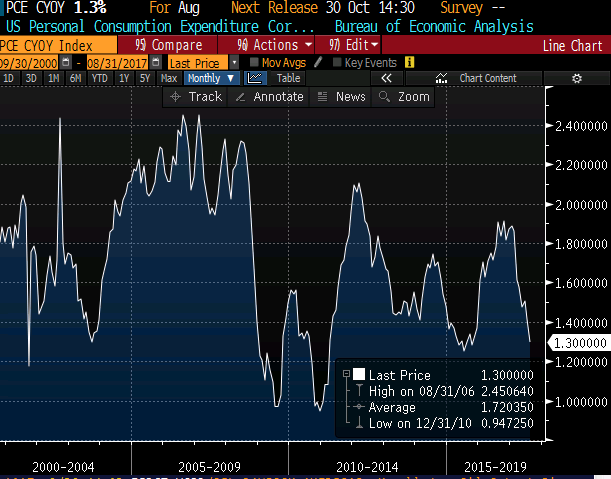This screenshot has height=479, width=611.
Task: Switch to the Table view
Action: (x=288, y=78)
